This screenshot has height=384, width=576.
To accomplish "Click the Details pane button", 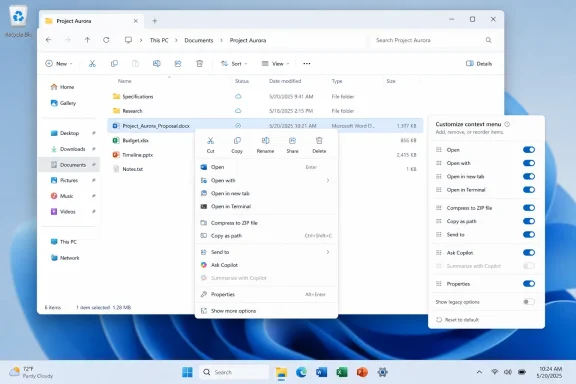I will tap(479, 64).
